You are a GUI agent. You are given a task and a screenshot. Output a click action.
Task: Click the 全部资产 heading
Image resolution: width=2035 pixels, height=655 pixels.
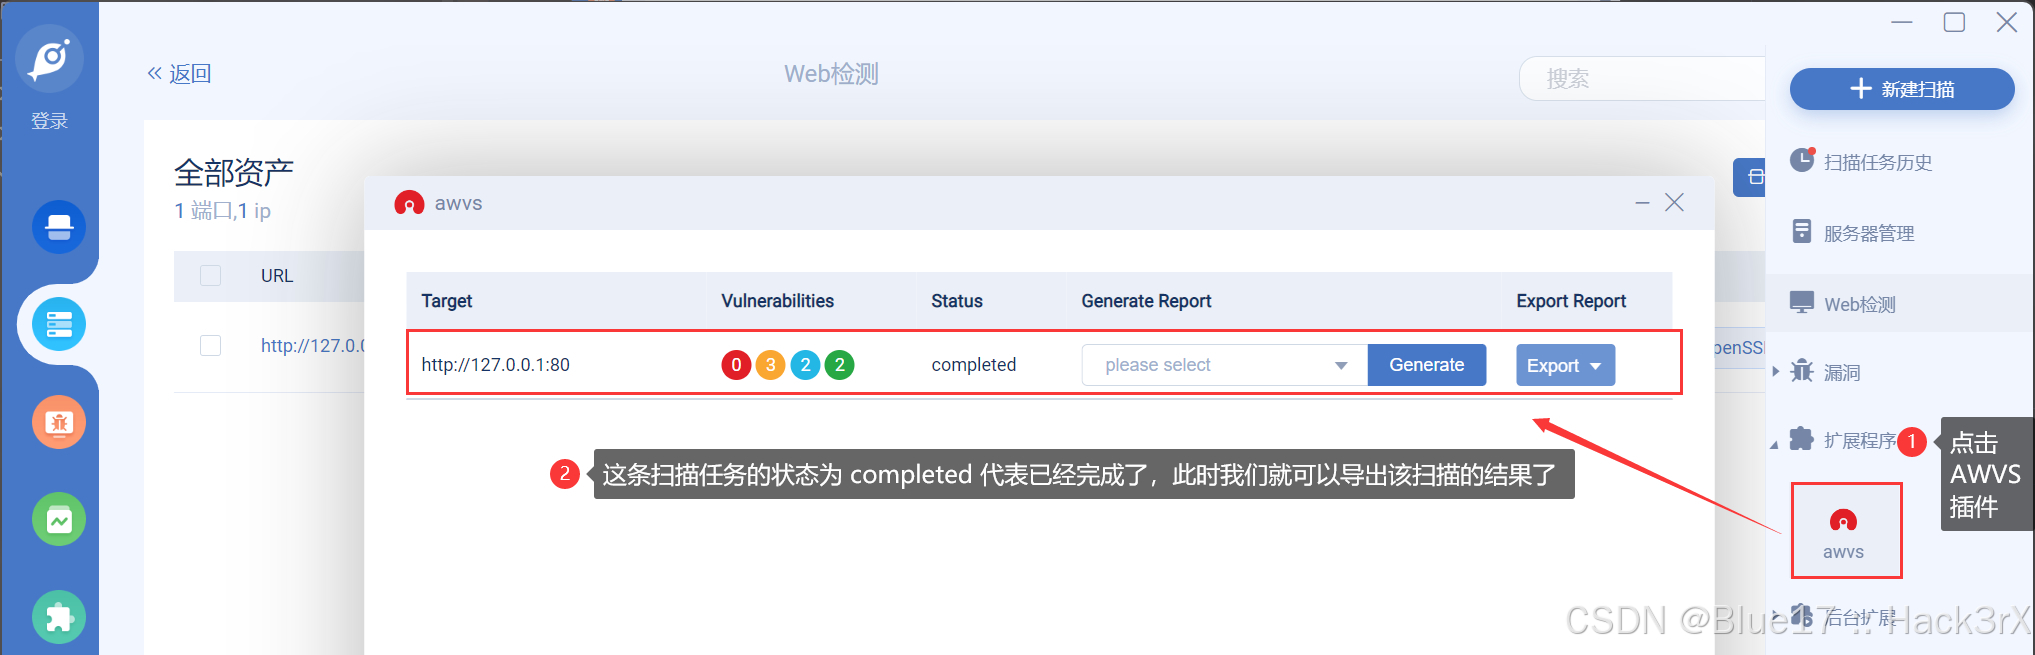[x=234, y=173]
